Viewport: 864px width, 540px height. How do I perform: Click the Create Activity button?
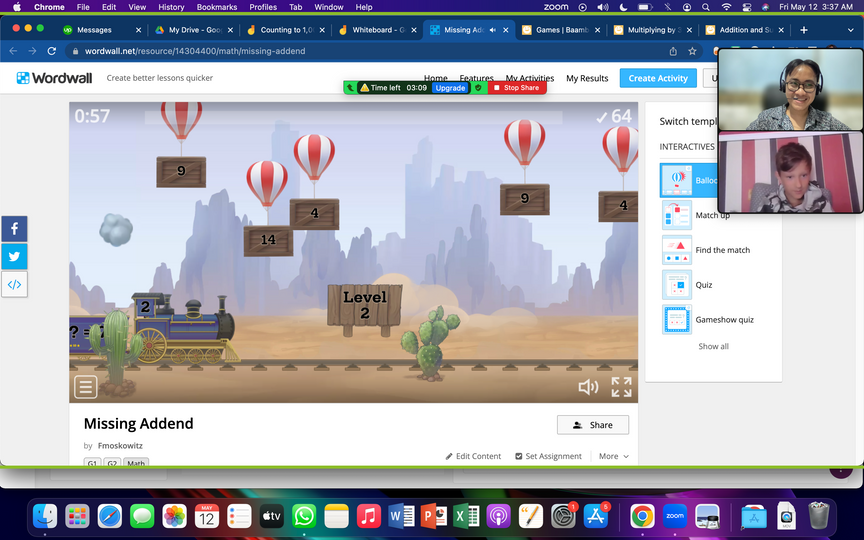pyautogui.click(x=657, y=78)
